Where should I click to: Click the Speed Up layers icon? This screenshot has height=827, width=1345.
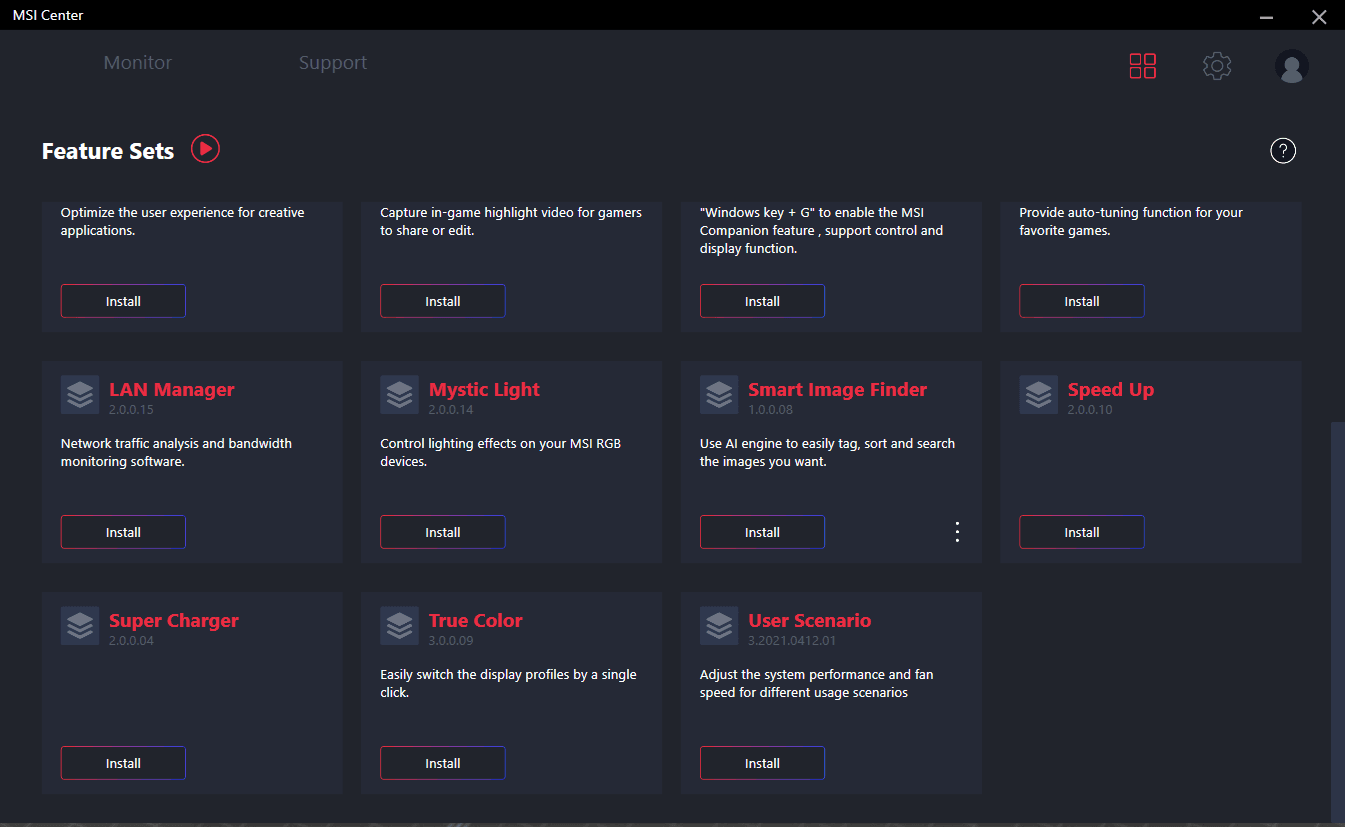pyautogui.click(x=1039, y=394)
